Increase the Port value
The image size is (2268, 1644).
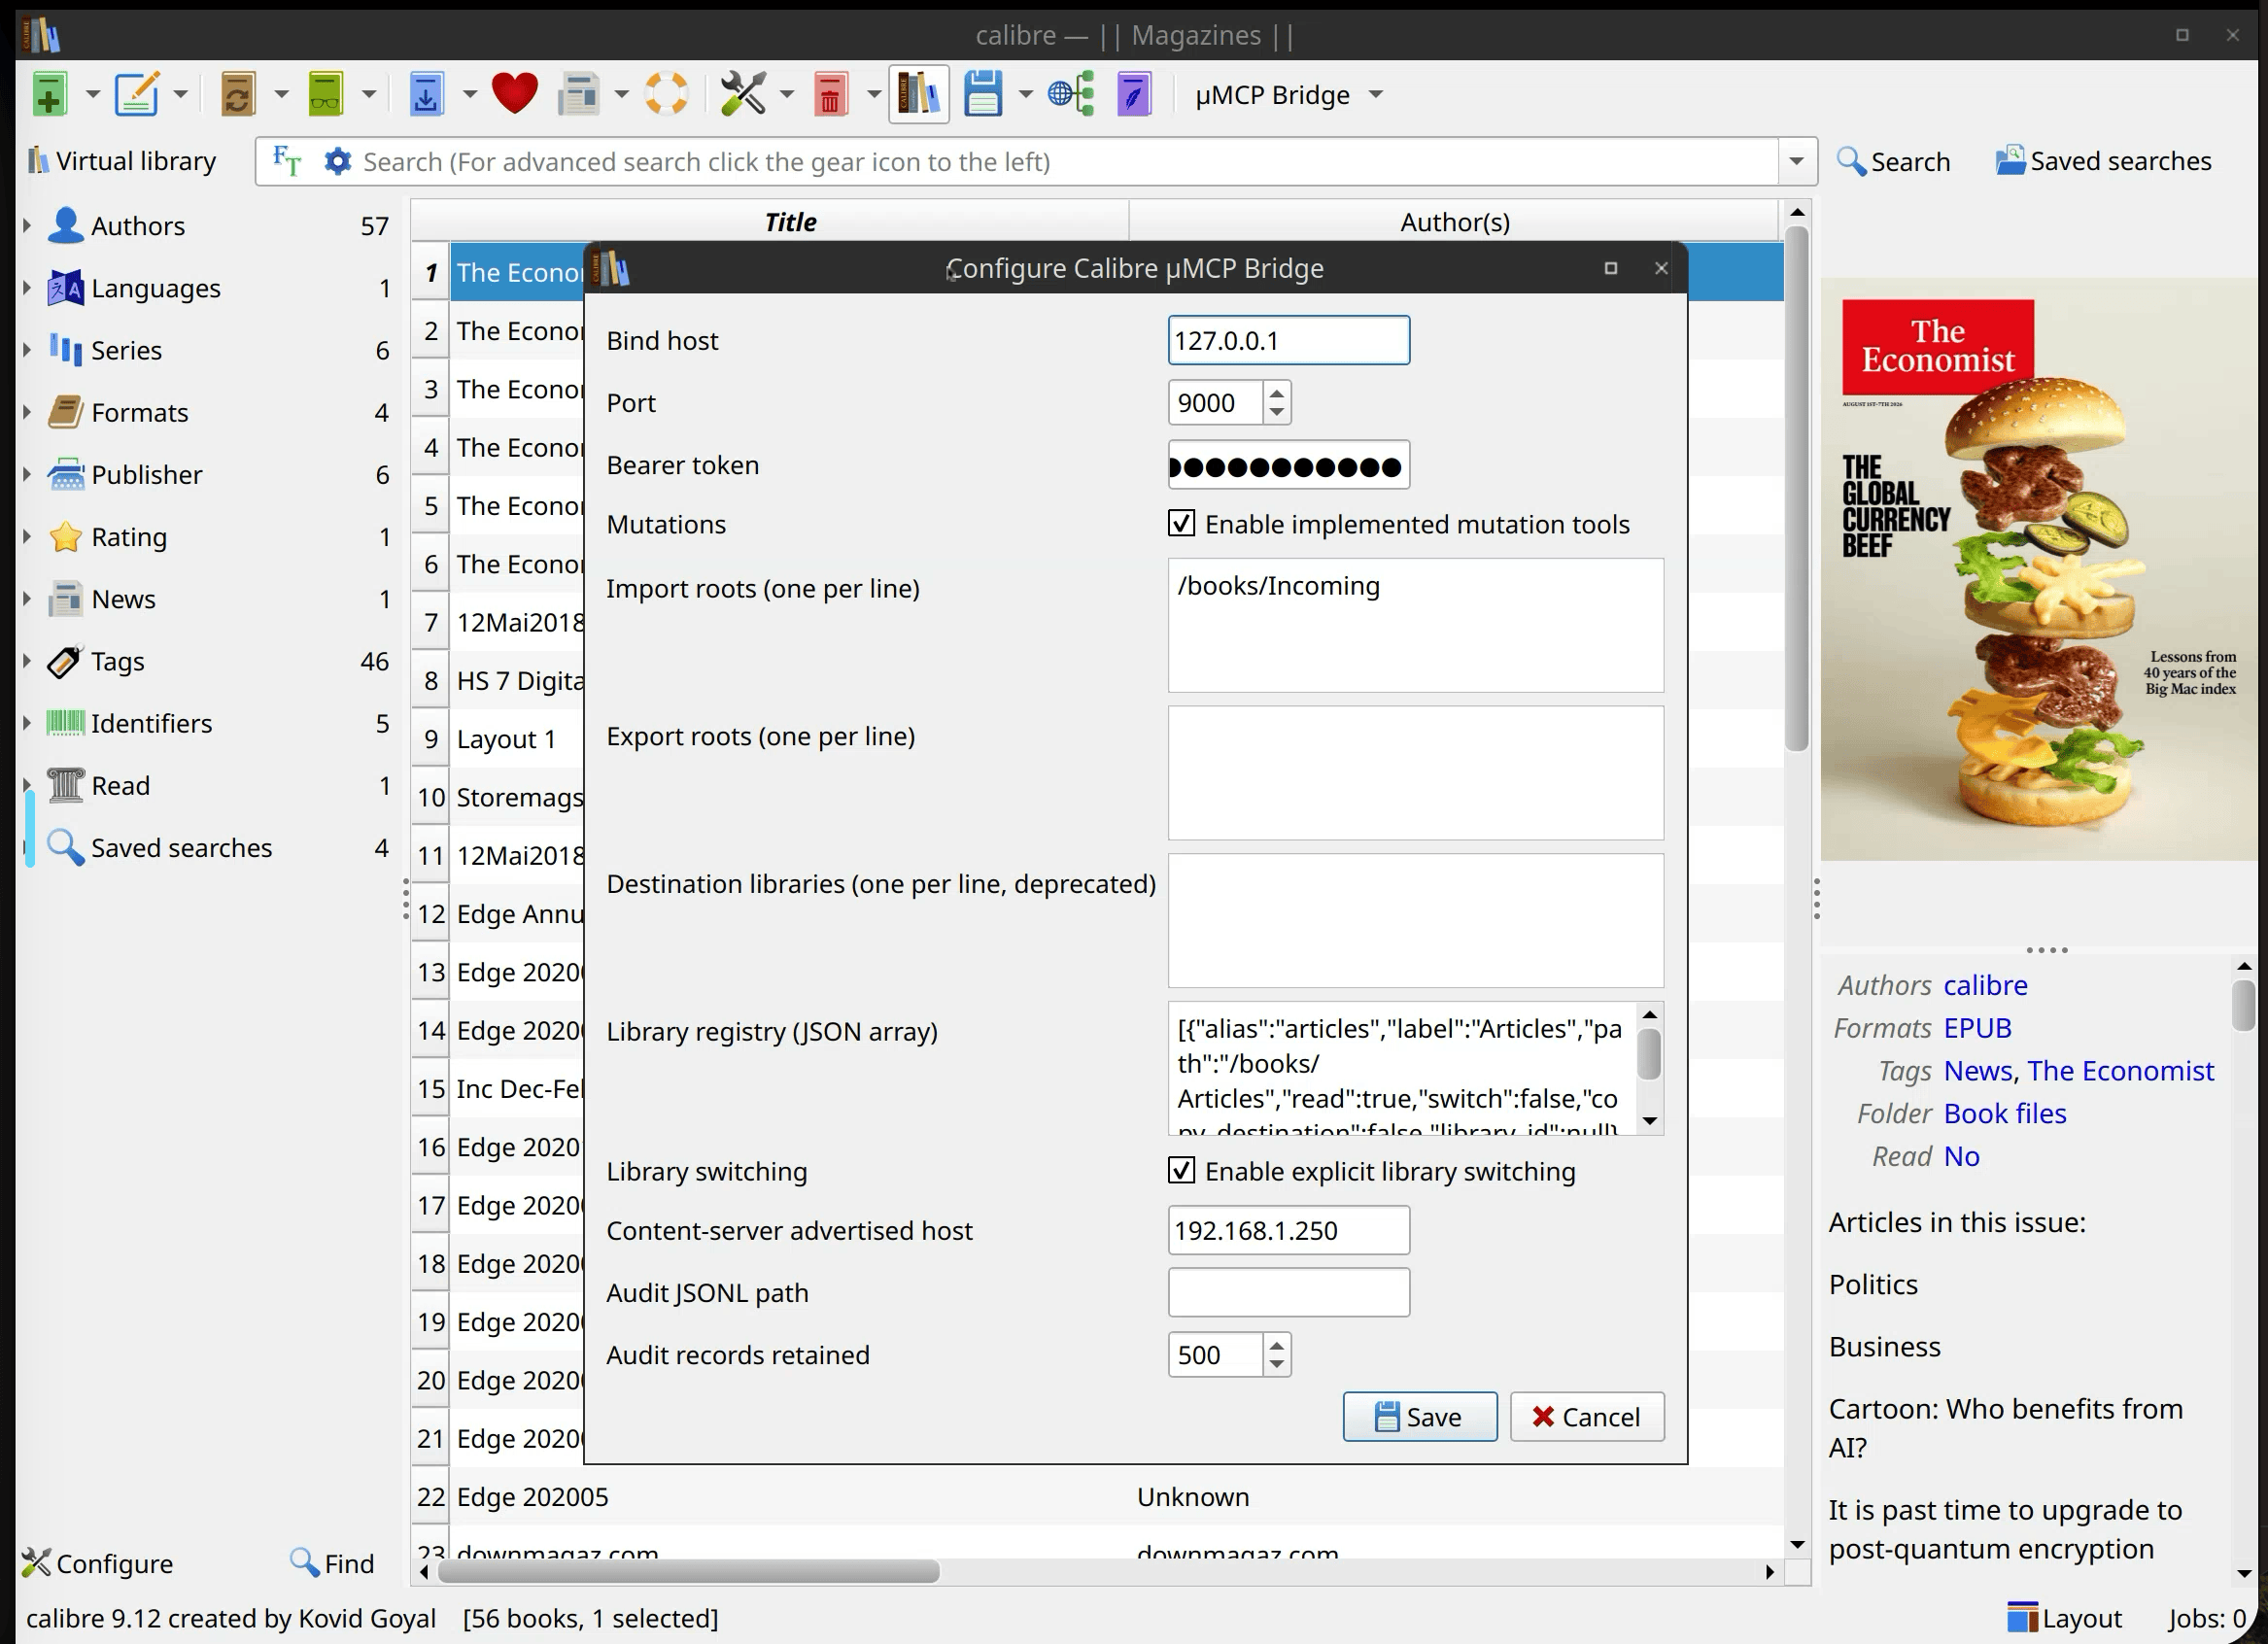(1276, 393)
